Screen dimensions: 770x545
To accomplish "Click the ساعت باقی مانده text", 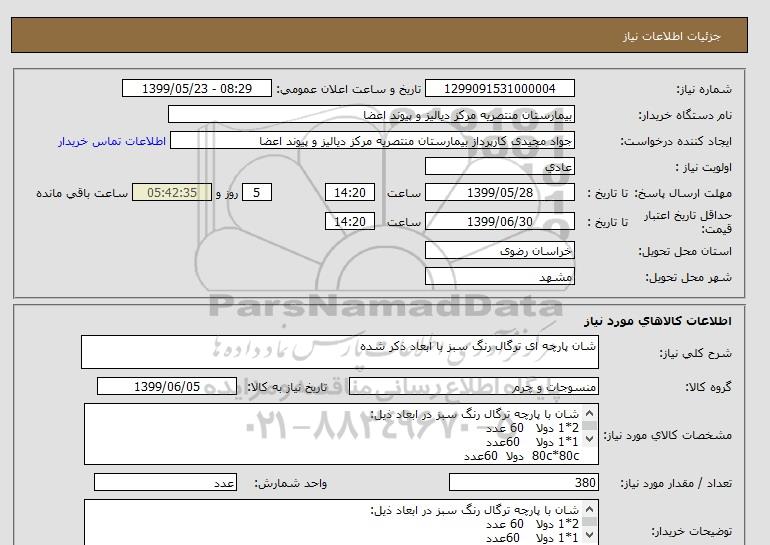I will (x=82, y=193).
